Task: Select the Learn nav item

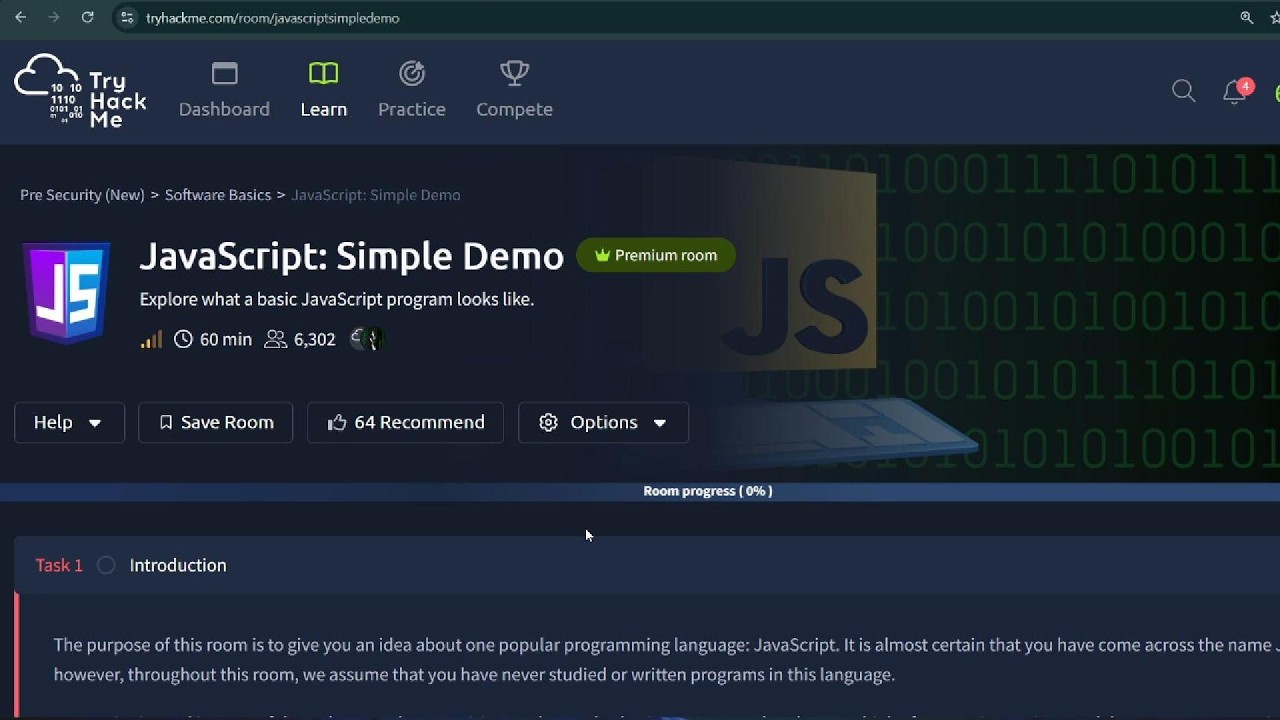Action: tap(324, 91)
